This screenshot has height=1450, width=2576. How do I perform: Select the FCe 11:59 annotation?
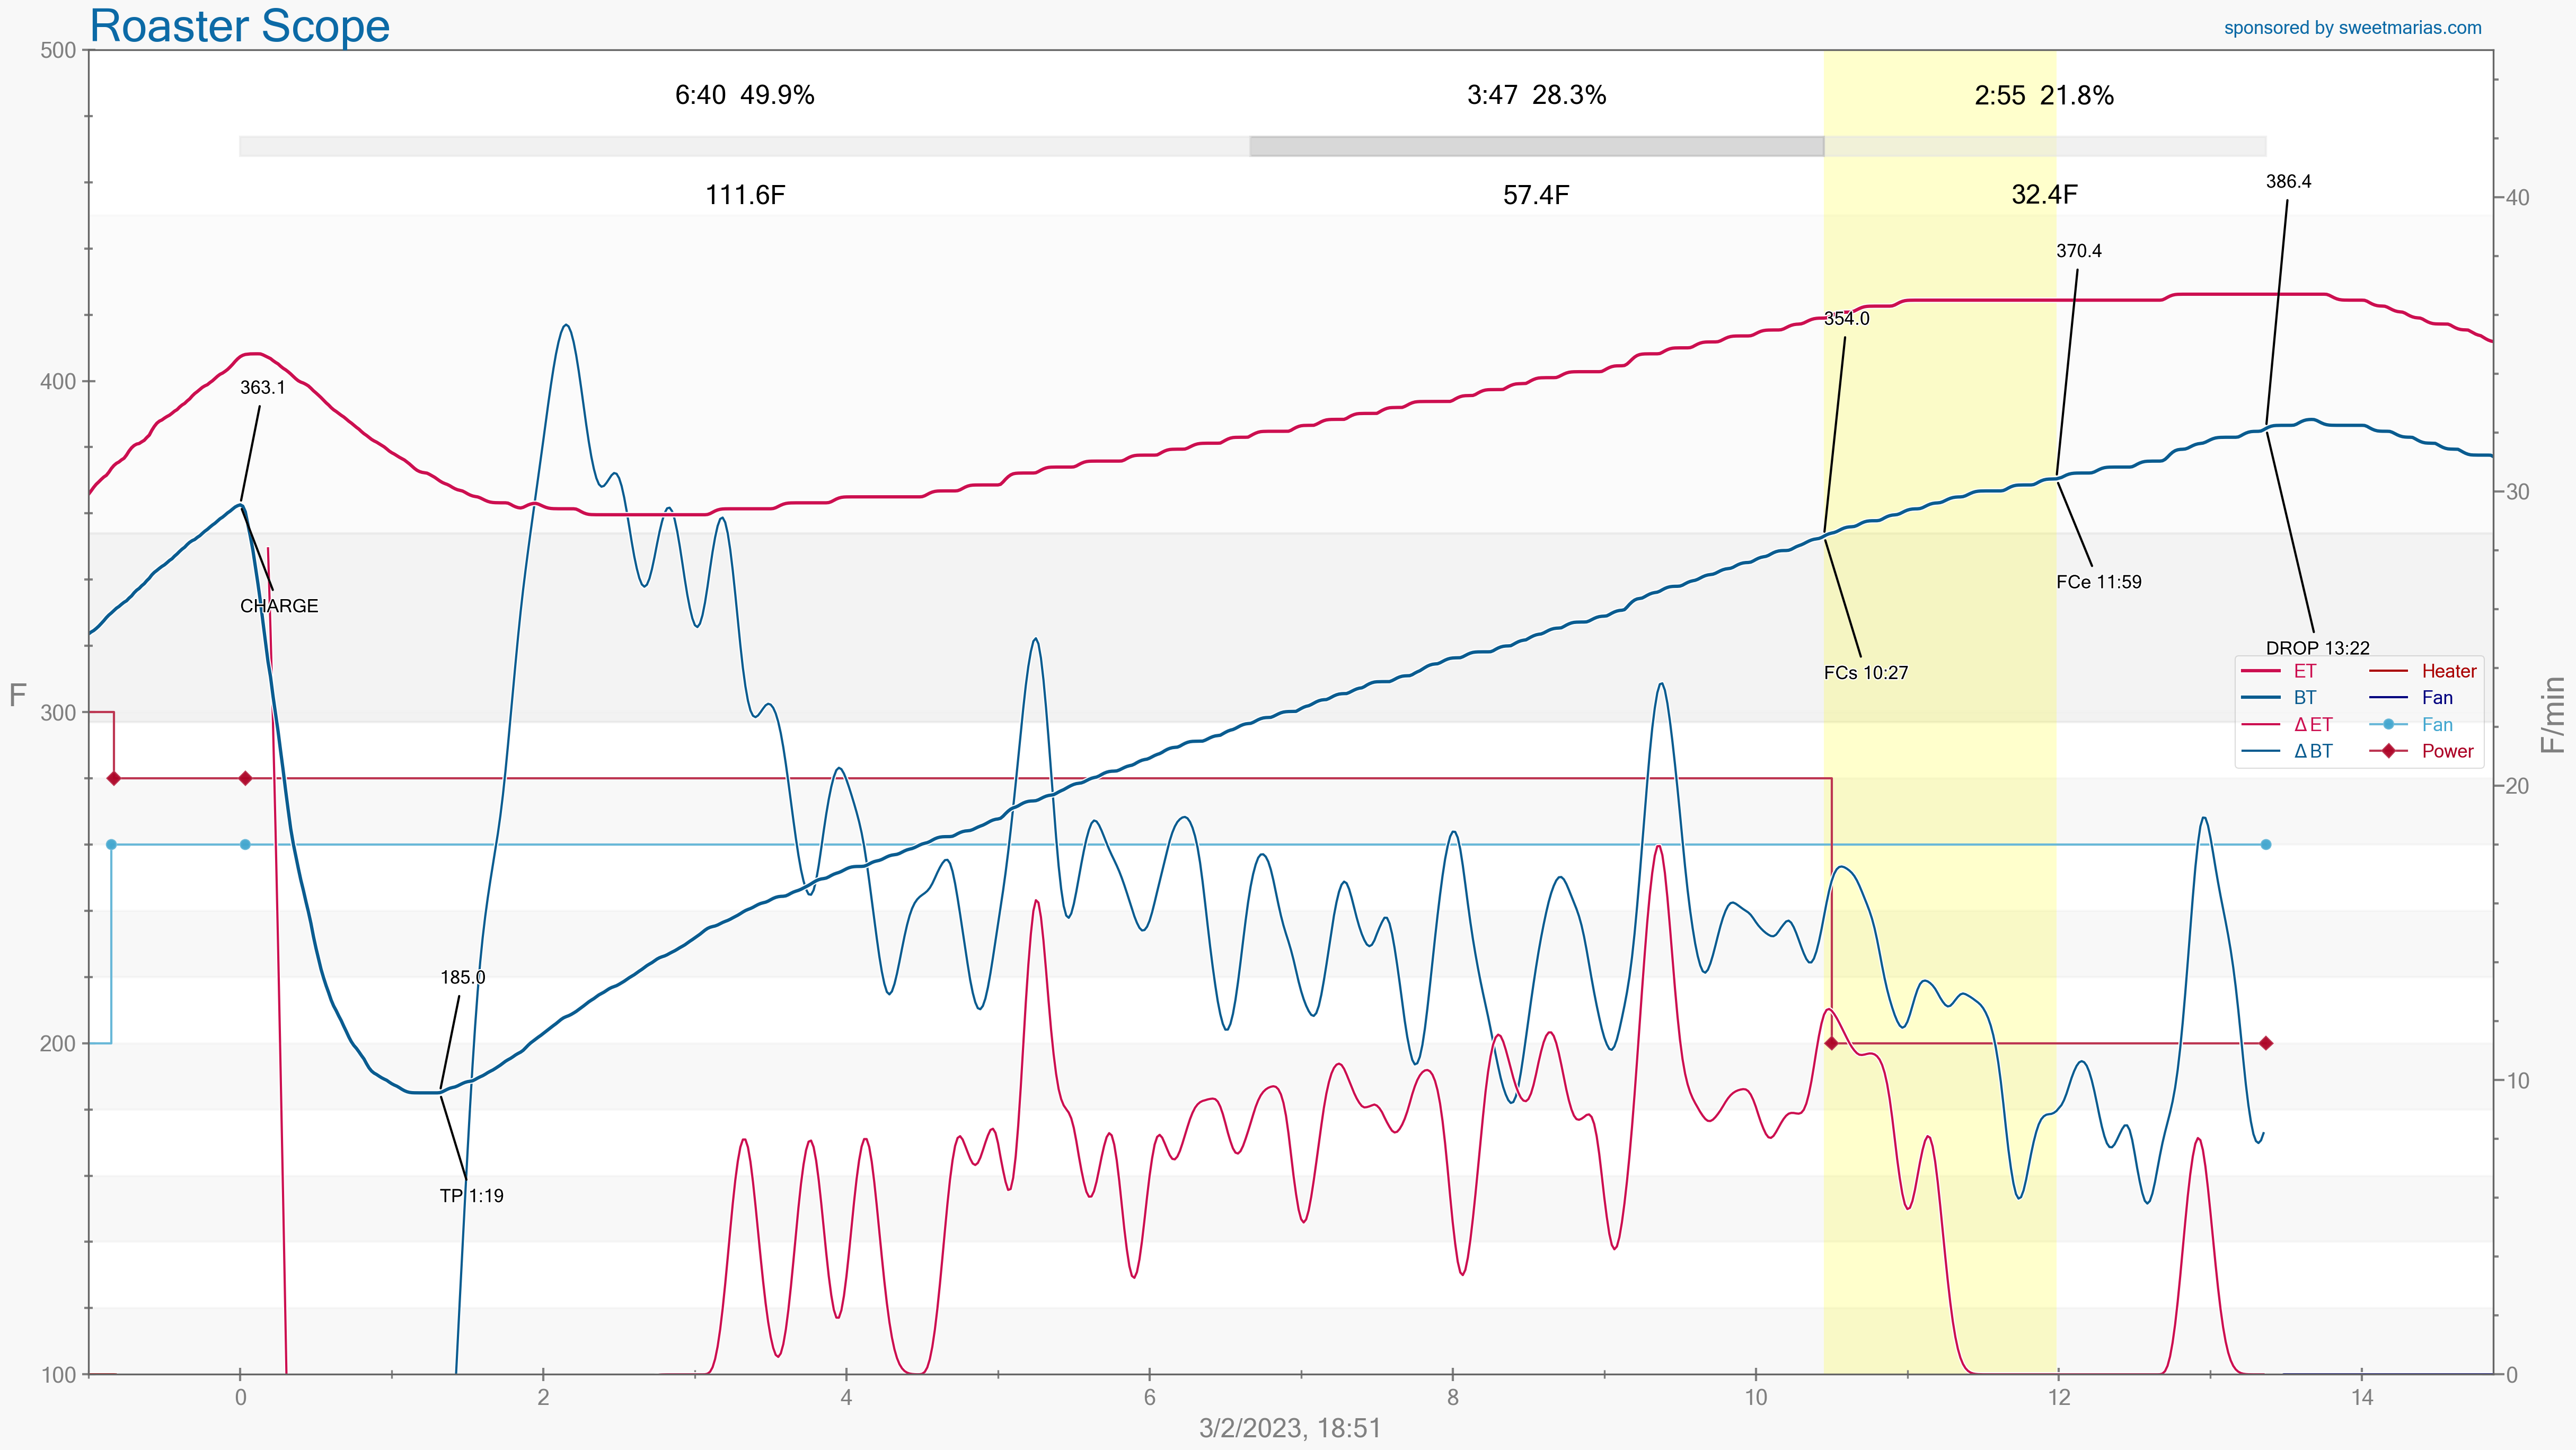click(2098, 582)
